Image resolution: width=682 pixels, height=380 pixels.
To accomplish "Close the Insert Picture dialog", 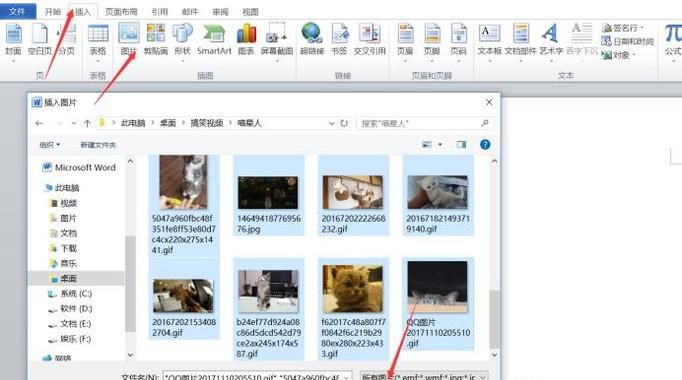I will 489,102.
